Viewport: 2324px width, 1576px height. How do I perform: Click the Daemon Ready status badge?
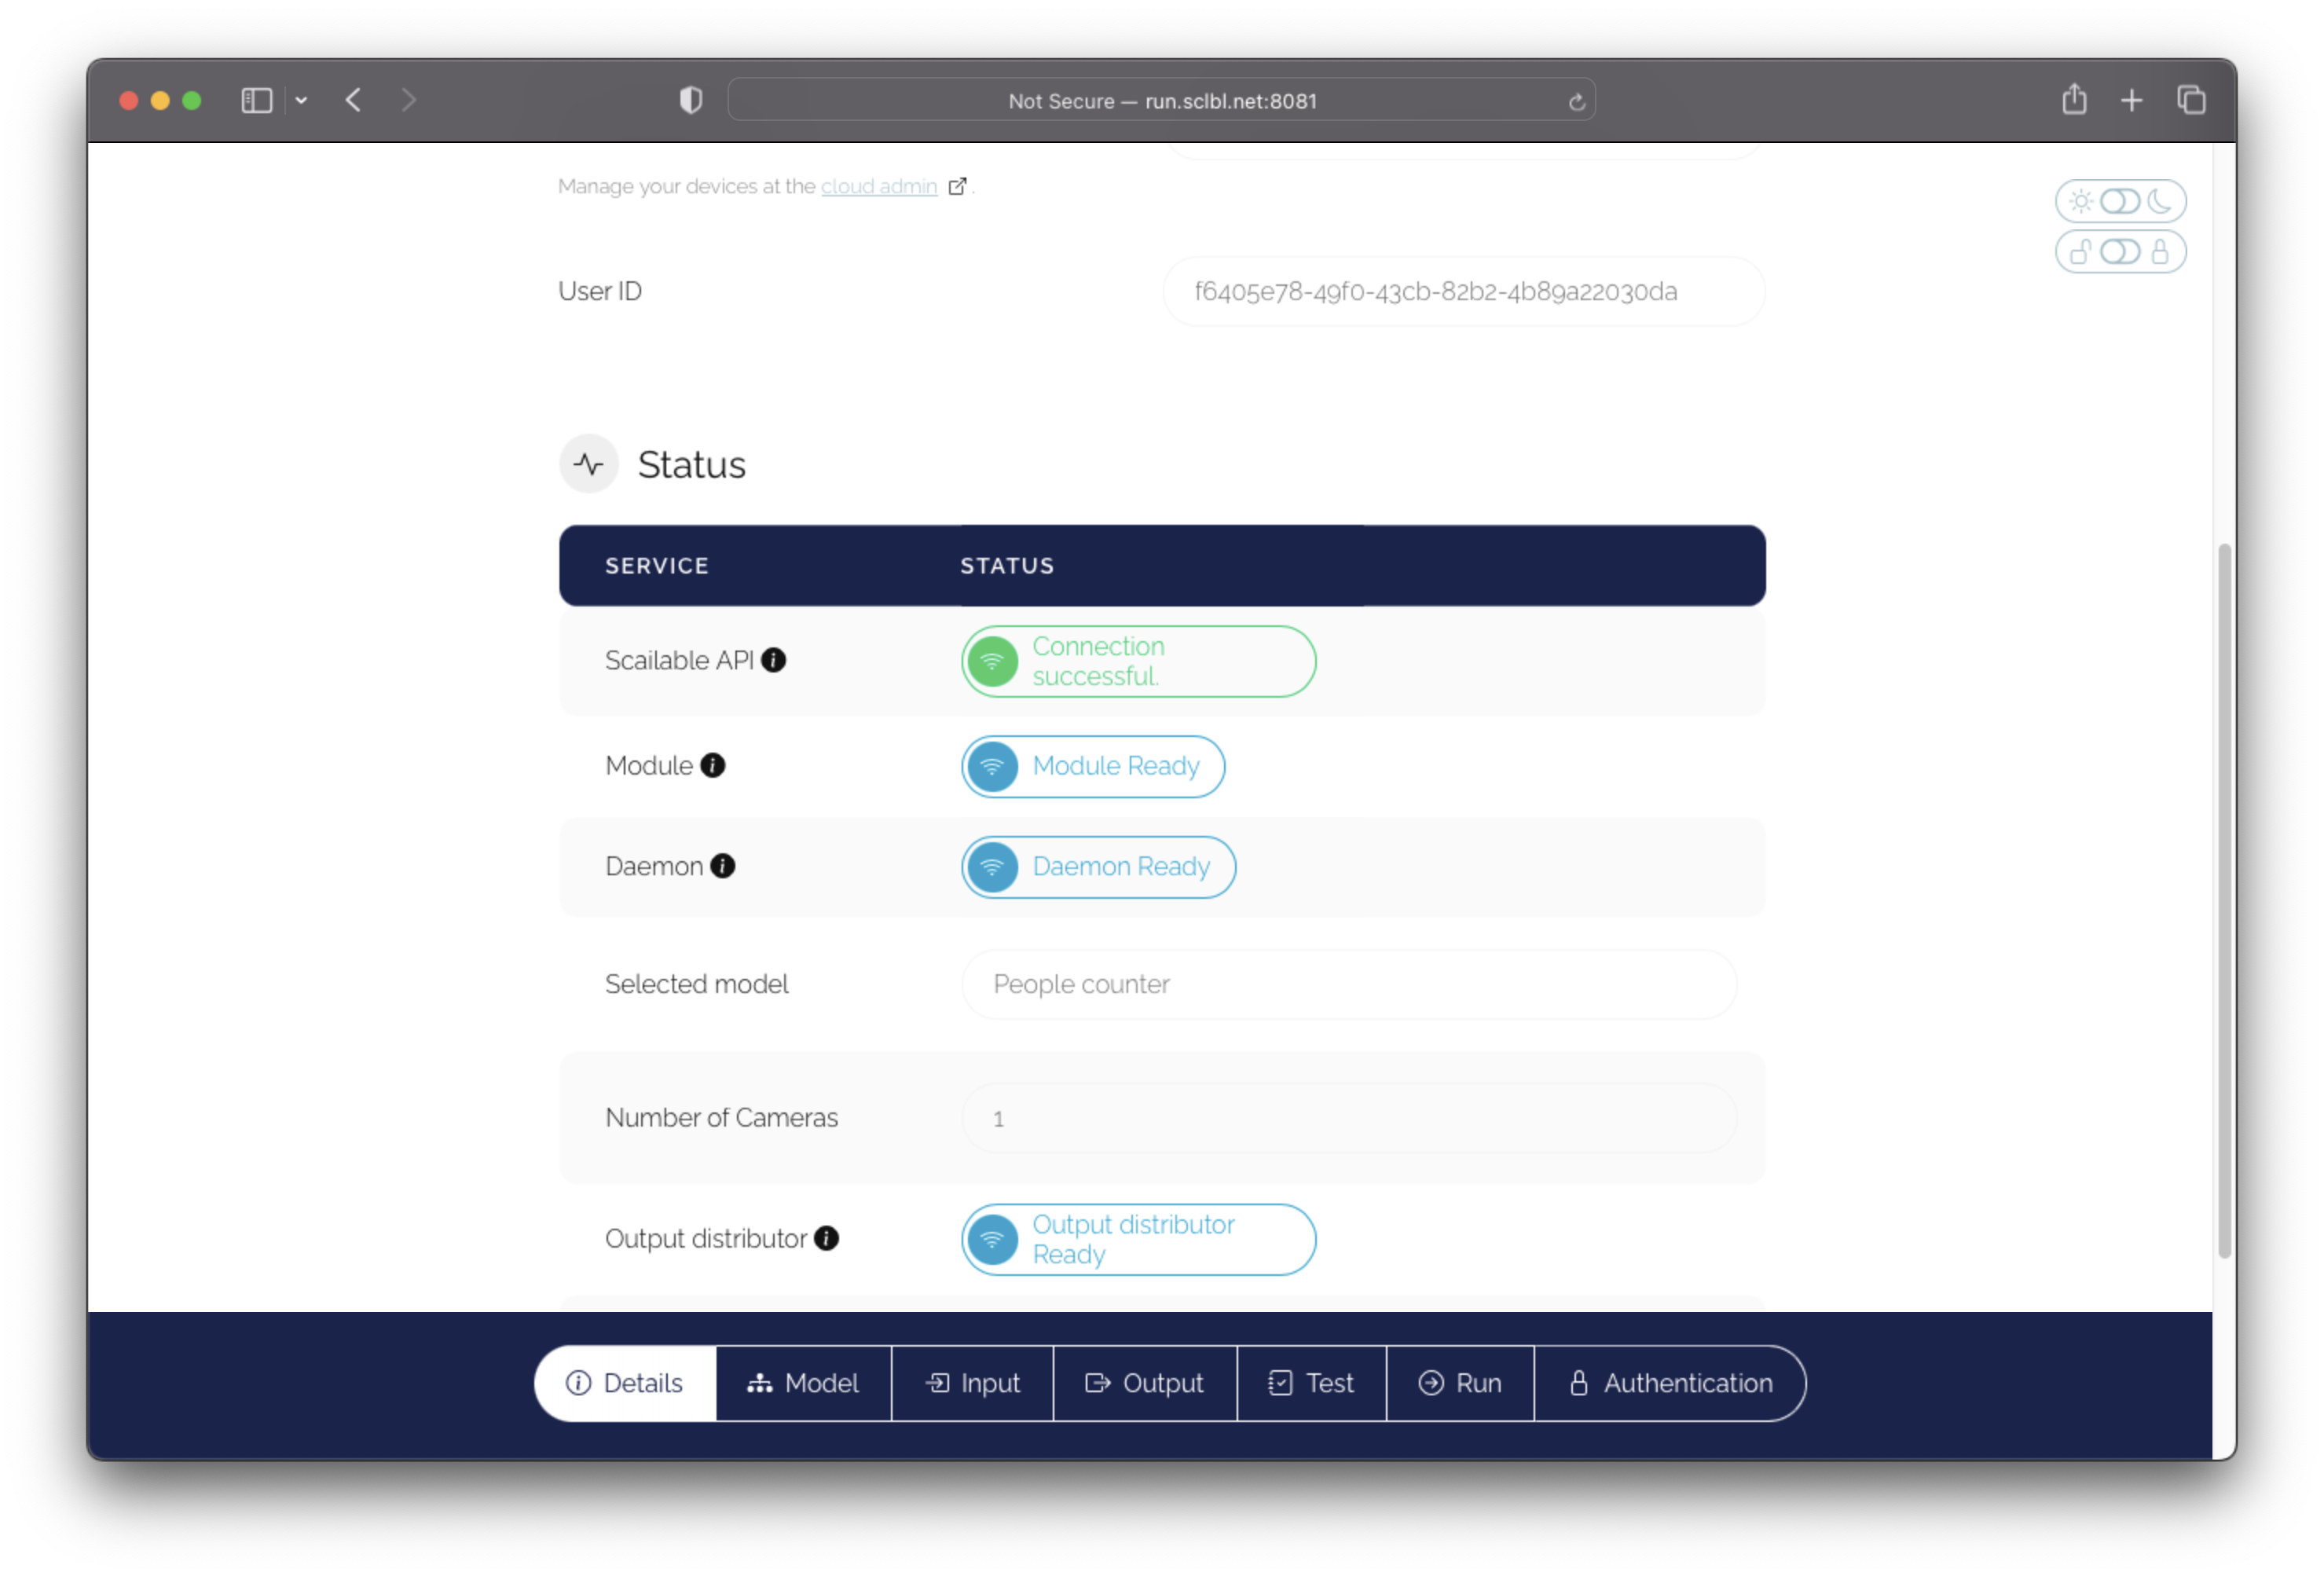tap(1098, 867)
